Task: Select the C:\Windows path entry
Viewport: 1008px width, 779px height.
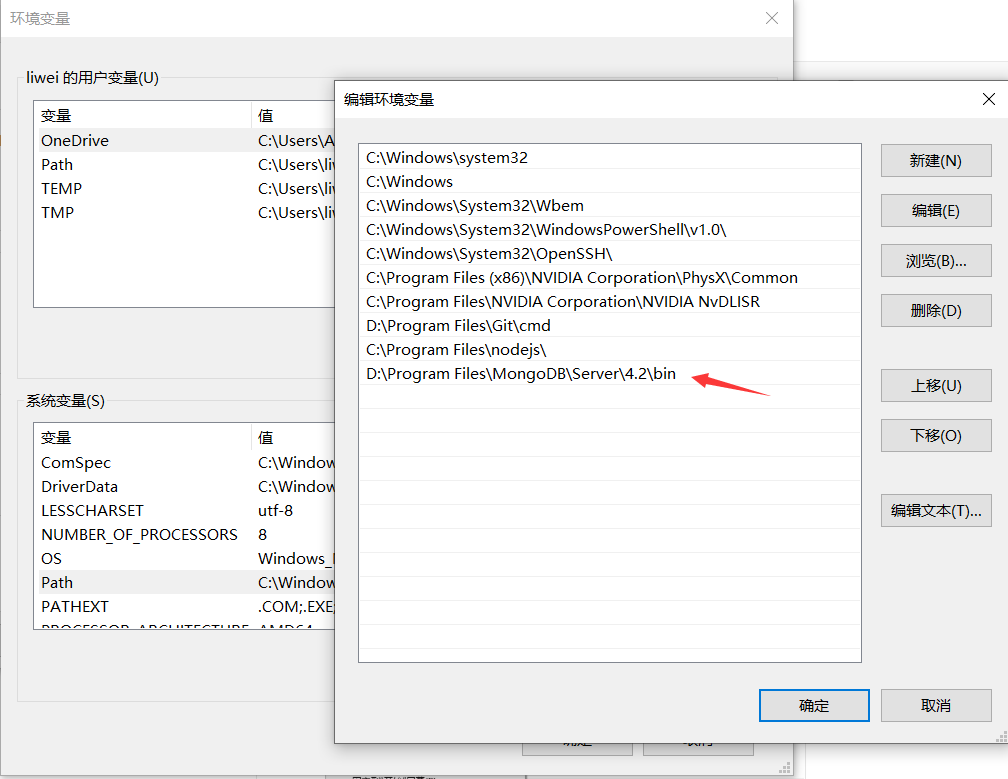Action: pyautogui.click(x=609, y=181)
